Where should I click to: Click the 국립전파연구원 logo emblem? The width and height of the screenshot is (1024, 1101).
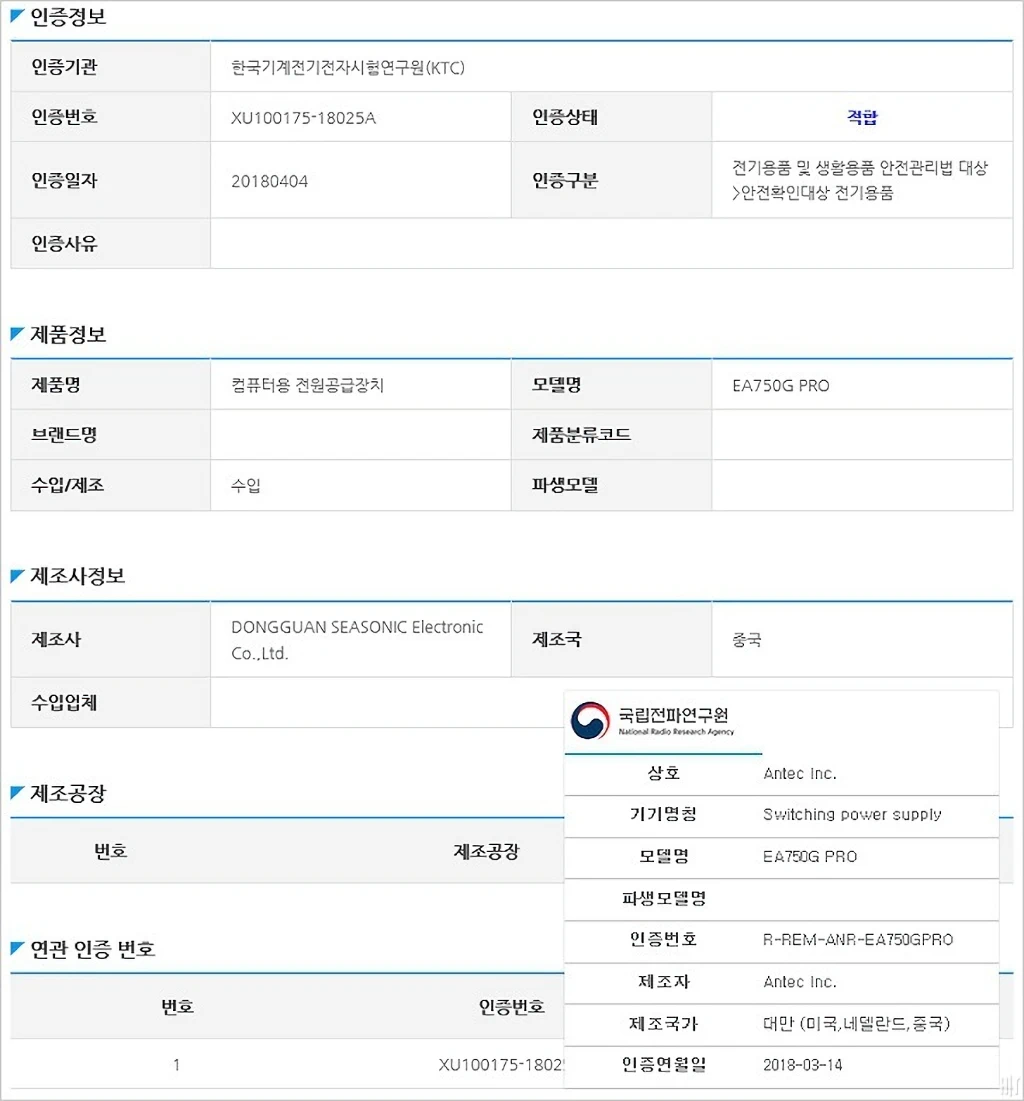click(x=590, y=721)
